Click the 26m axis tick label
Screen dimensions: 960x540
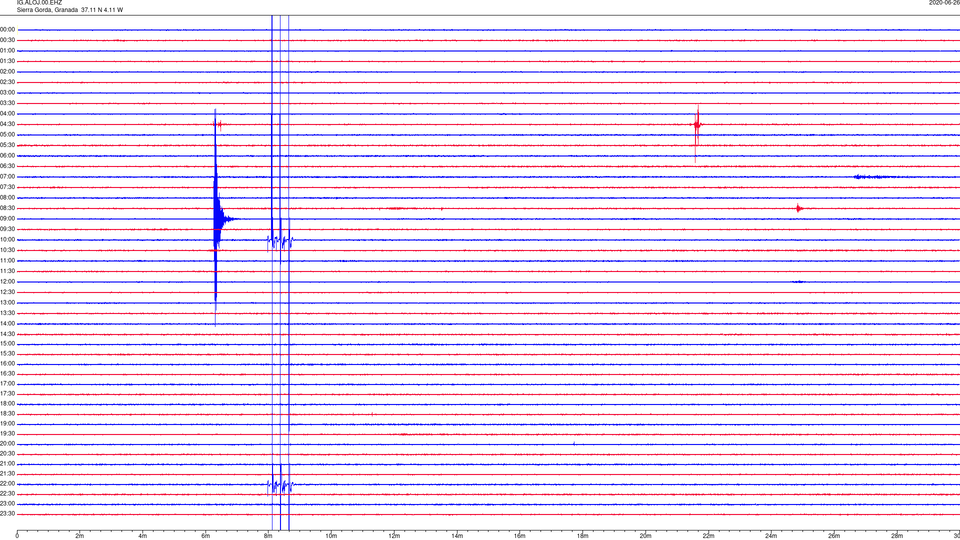(834, 536)
